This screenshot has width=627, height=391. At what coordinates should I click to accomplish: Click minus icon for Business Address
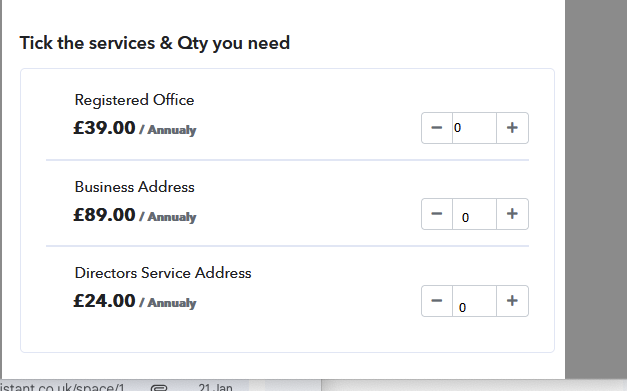pyautogui.click(x=437, y=214)
